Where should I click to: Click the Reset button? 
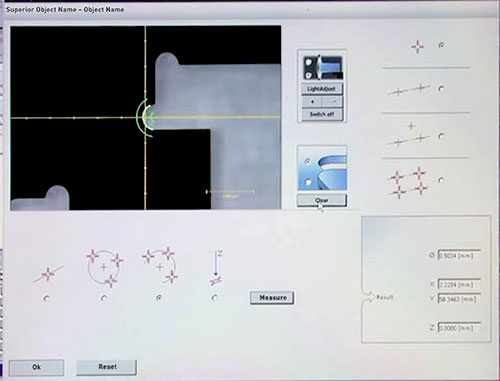click(x=107, y=367)
